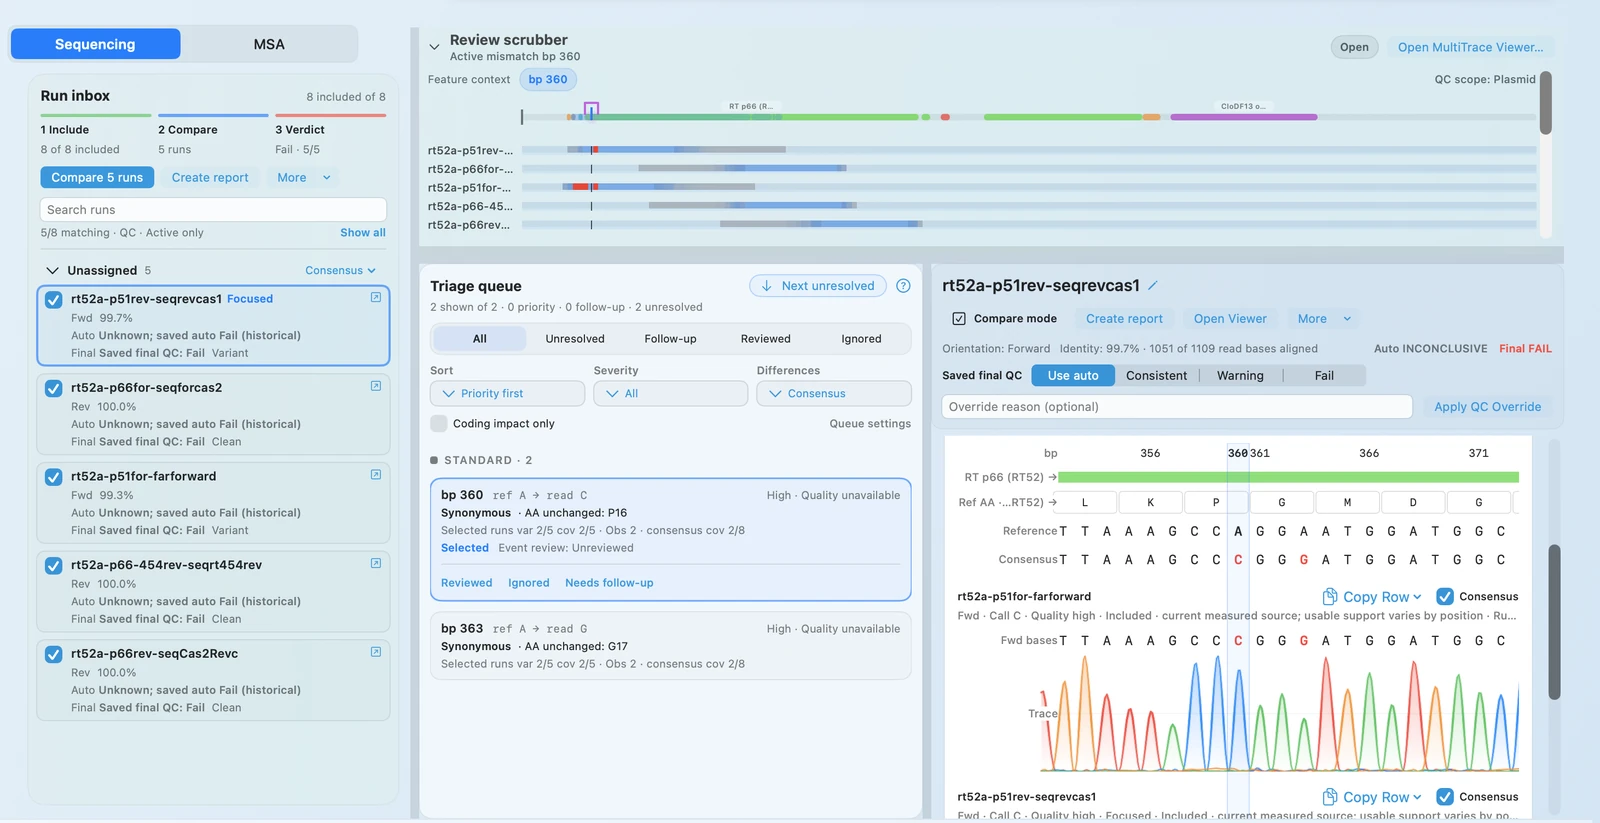Toggle Consensus checkbox for rt52a-p51for-farforward row
The image size is (1600, 823).
[x=1445, y=597]
